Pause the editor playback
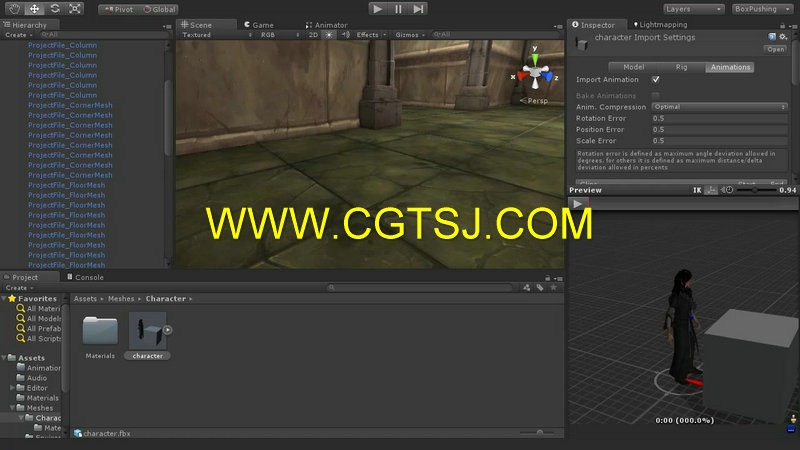Screen dimensions: 800x450 (x=398, y=9)
